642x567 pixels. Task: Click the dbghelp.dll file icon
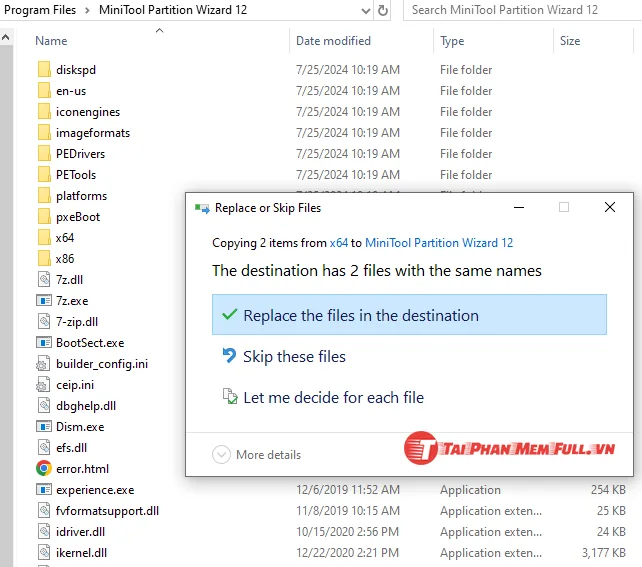(44, 405)
